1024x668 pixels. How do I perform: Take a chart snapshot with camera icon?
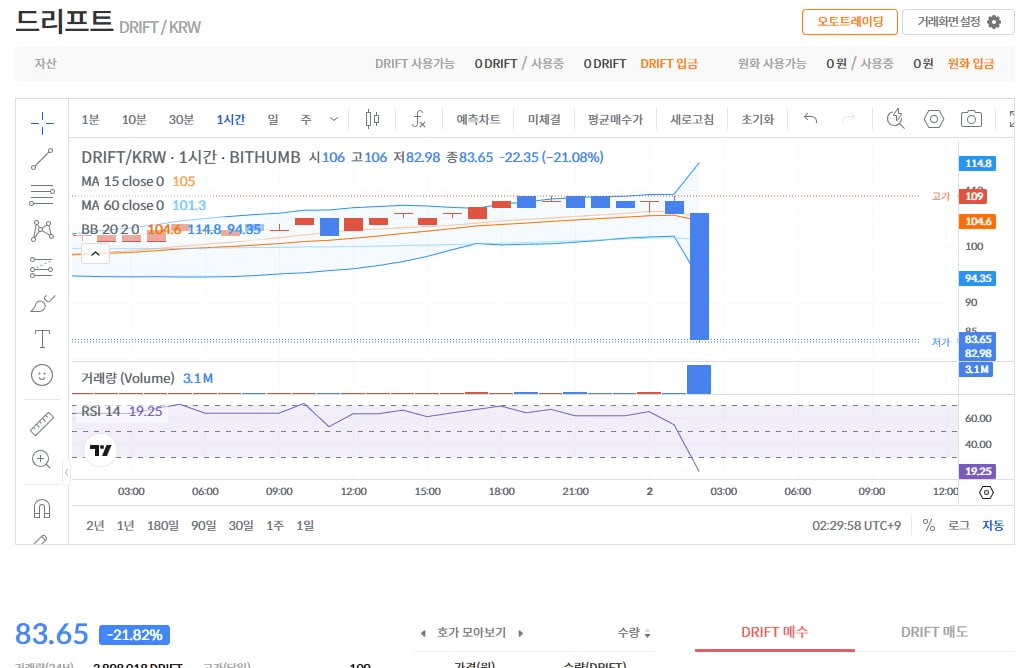(x=970, y=119)
